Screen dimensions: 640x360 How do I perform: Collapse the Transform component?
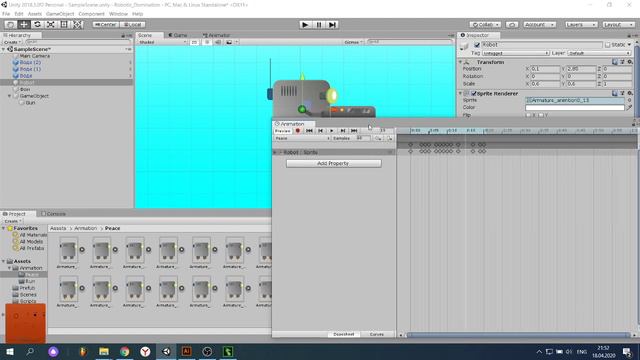460,62
